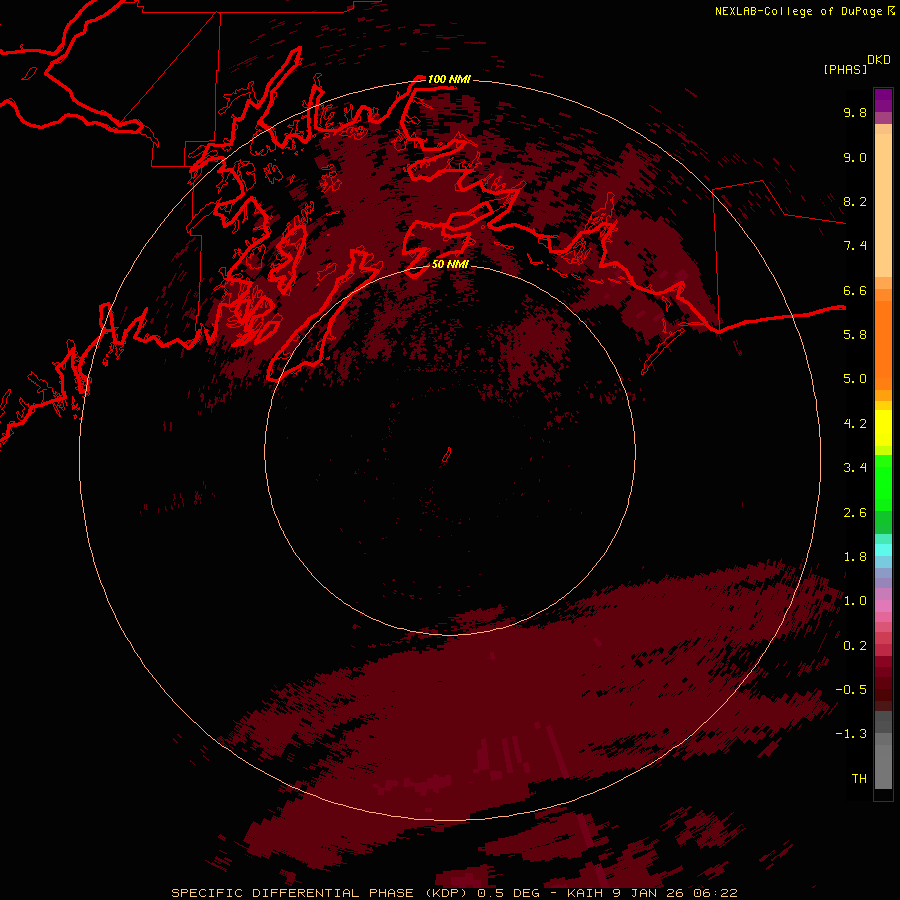Screen dimensions: 900x900
Task: Click the -1.3 value on the scale
Action: (851, 734)
